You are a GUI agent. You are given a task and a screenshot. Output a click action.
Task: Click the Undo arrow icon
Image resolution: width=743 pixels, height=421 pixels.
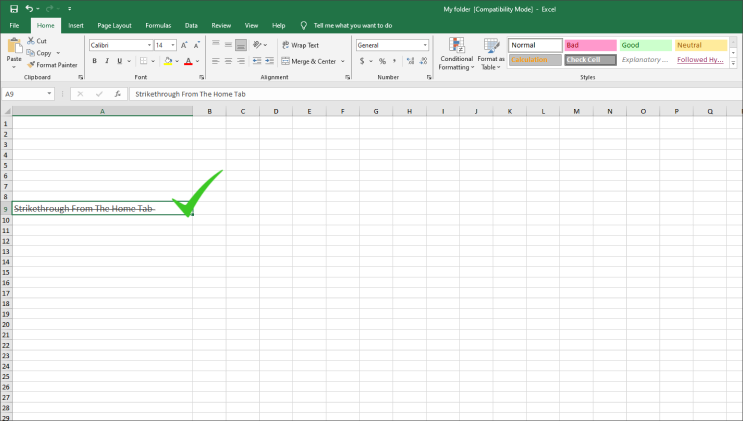(x=29, y=9)
